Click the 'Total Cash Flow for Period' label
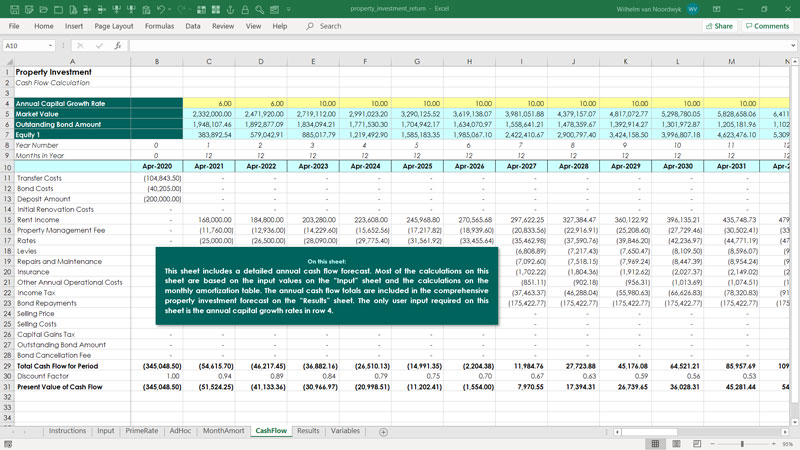800x450 pixels. [x=57, y=366]
